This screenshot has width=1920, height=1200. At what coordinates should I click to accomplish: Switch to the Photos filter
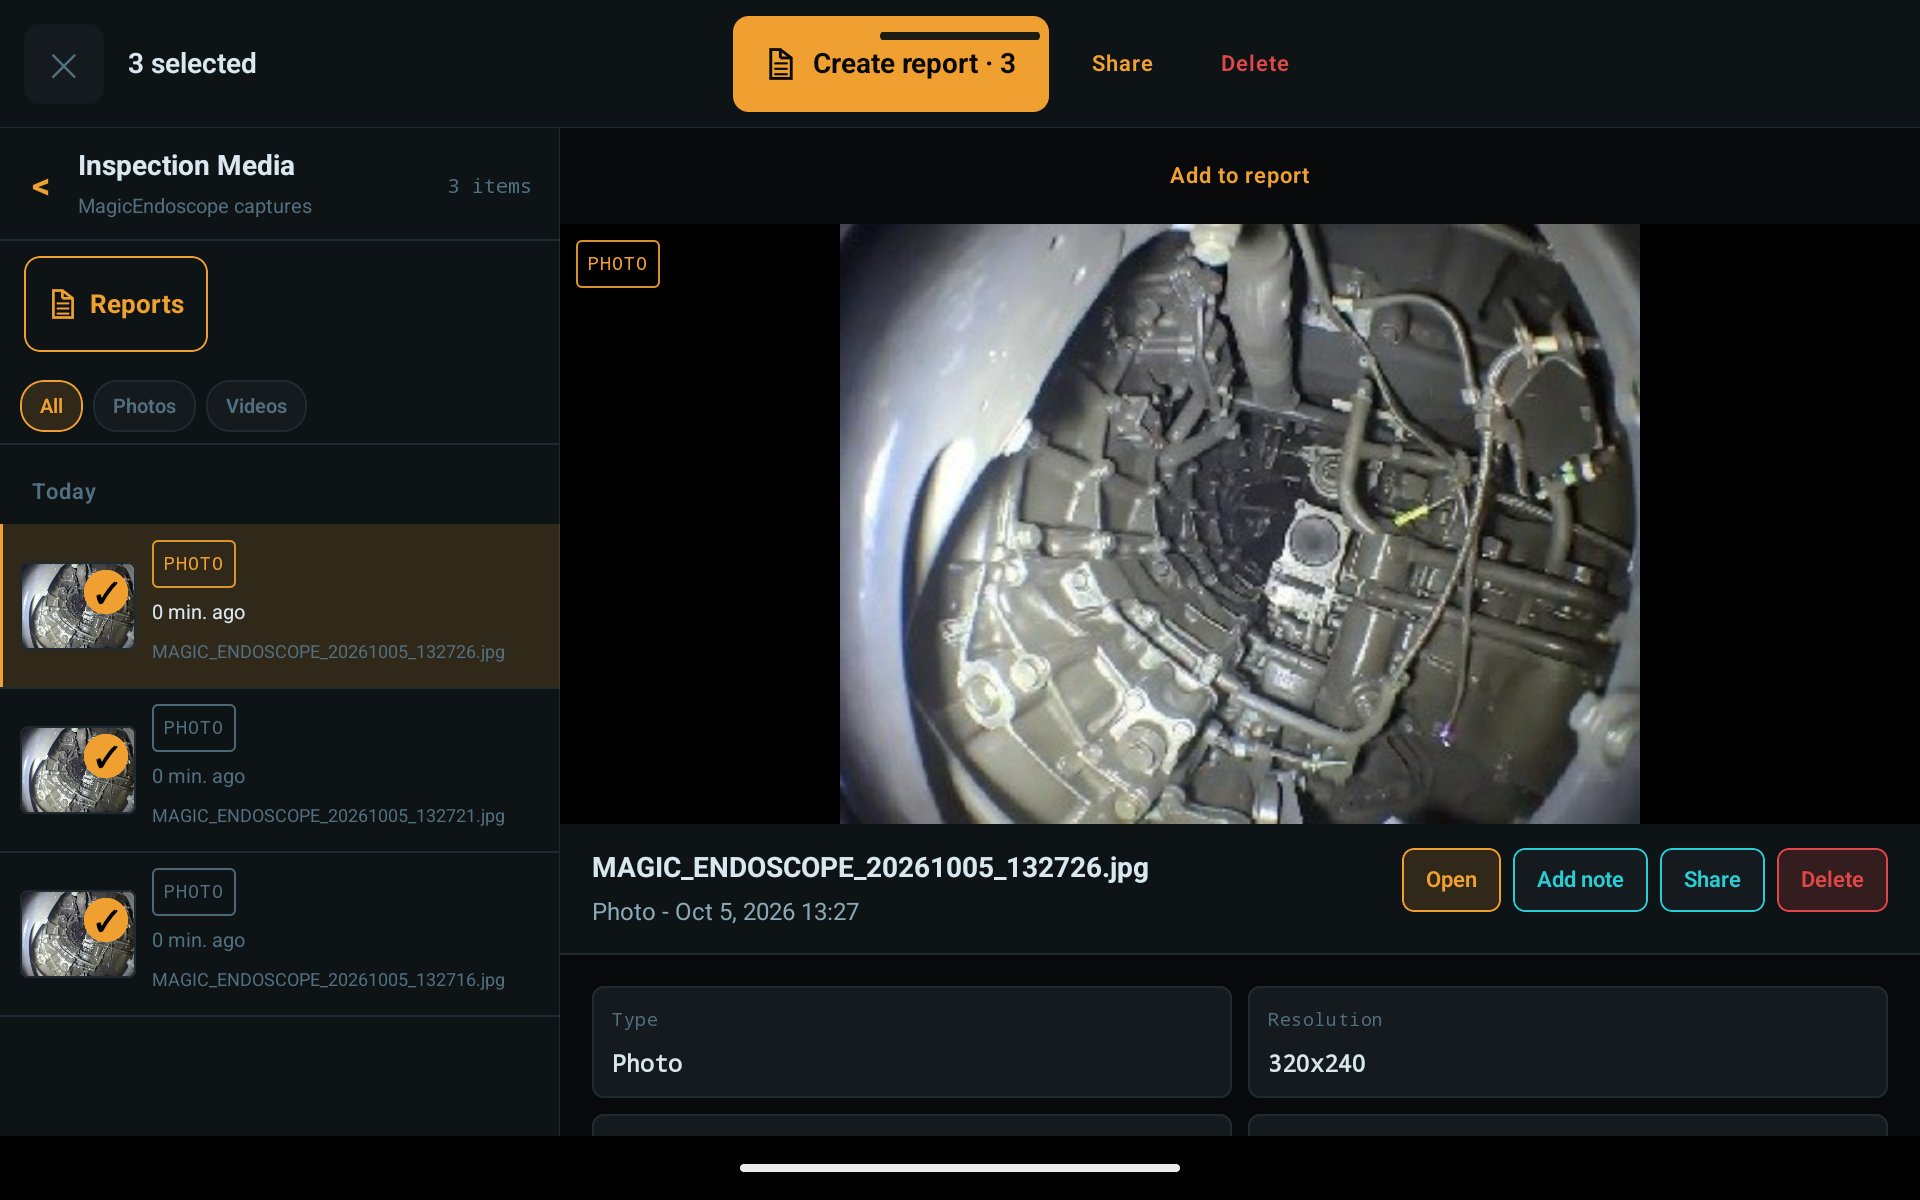click(x=144, y=406)
